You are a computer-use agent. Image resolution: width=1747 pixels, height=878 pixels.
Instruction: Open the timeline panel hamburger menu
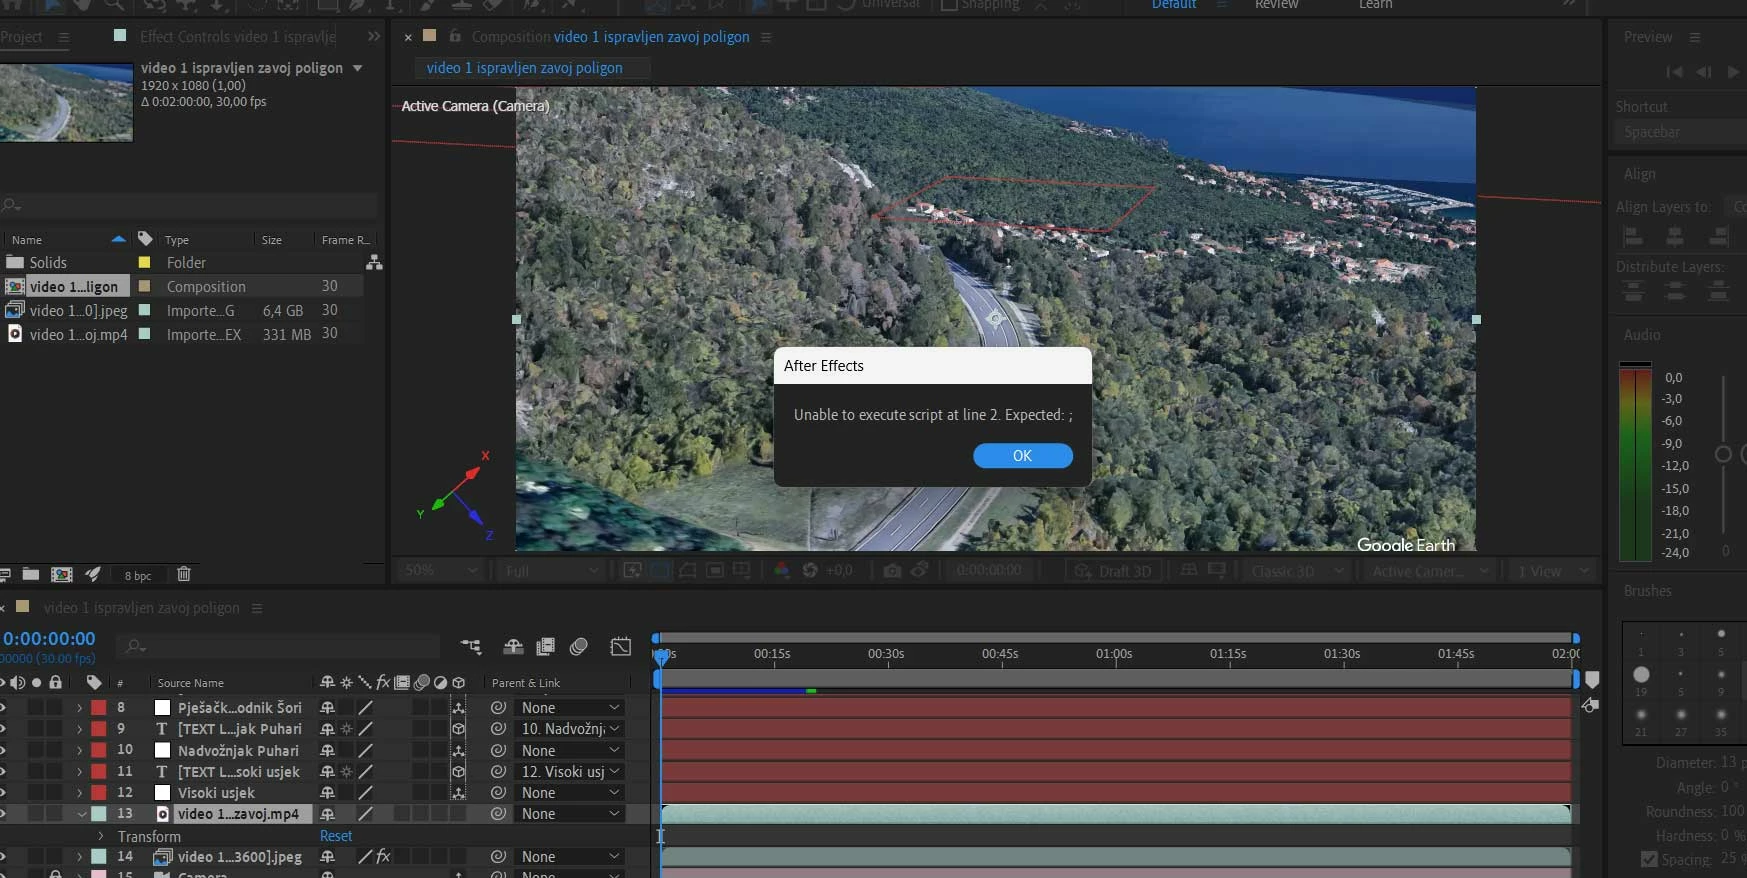pyautogui.click(x=256, y=608)
